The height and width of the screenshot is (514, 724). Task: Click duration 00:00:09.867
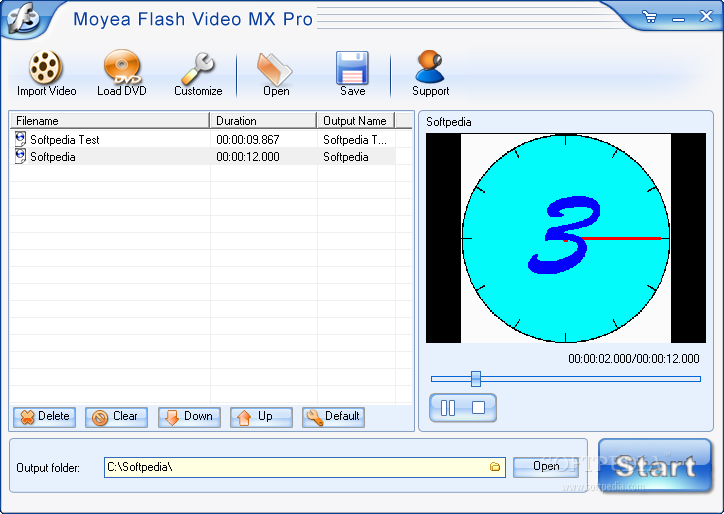tap(248, 139)
